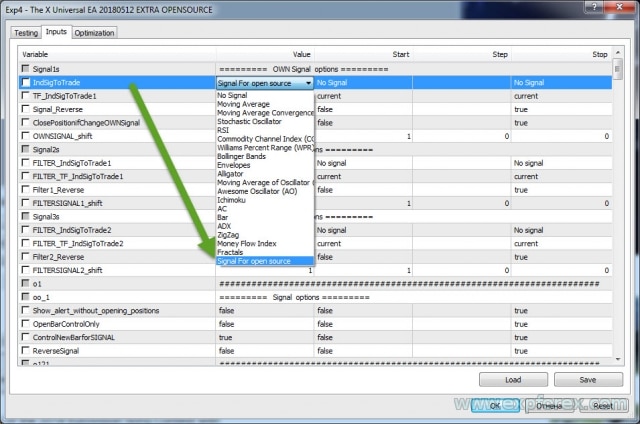Select Commodity Channel Index option

tap(265, 139)
